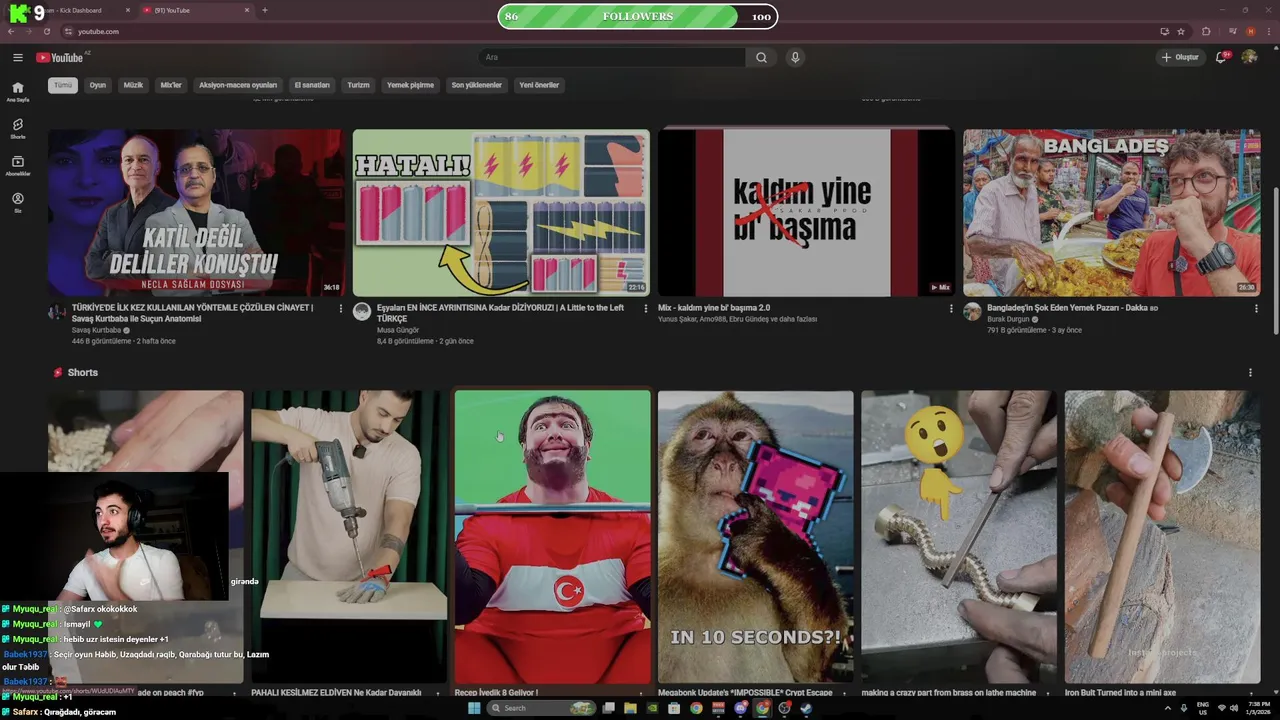Click the Windows taskbar Search box
Viewport: 1280px width, 720px height.
(541, 708)
